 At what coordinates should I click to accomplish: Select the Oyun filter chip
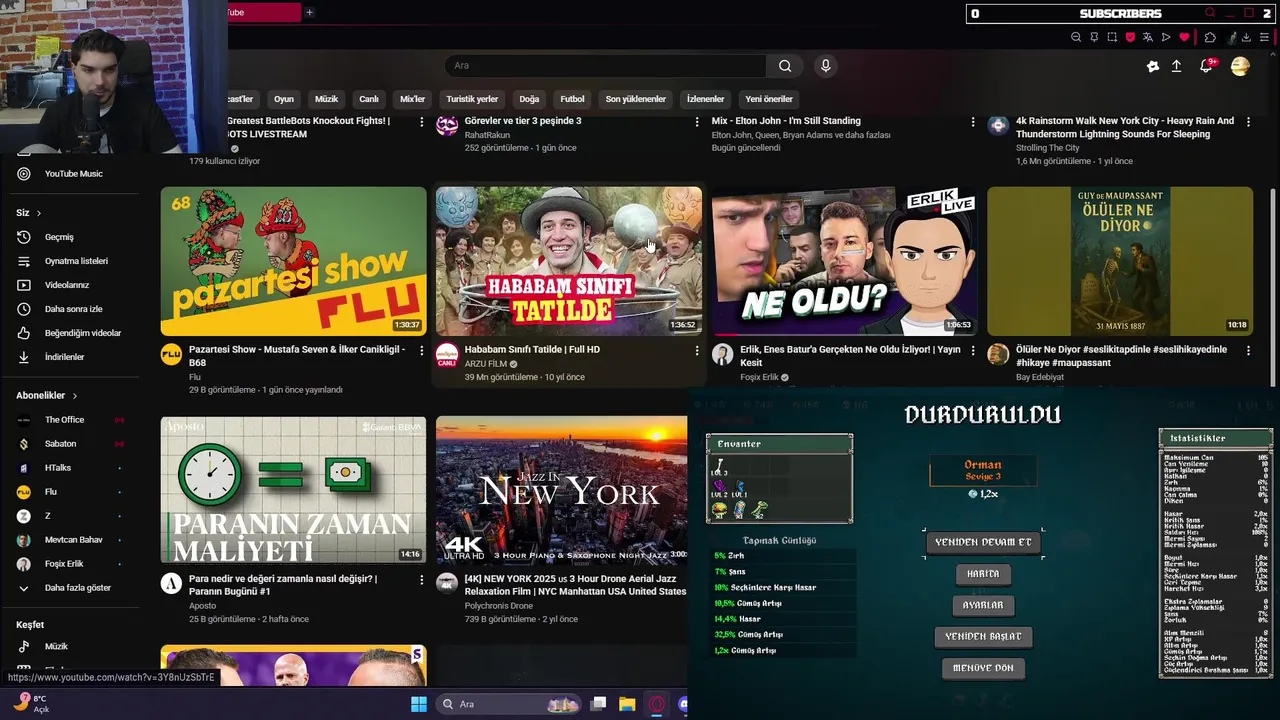284,99
